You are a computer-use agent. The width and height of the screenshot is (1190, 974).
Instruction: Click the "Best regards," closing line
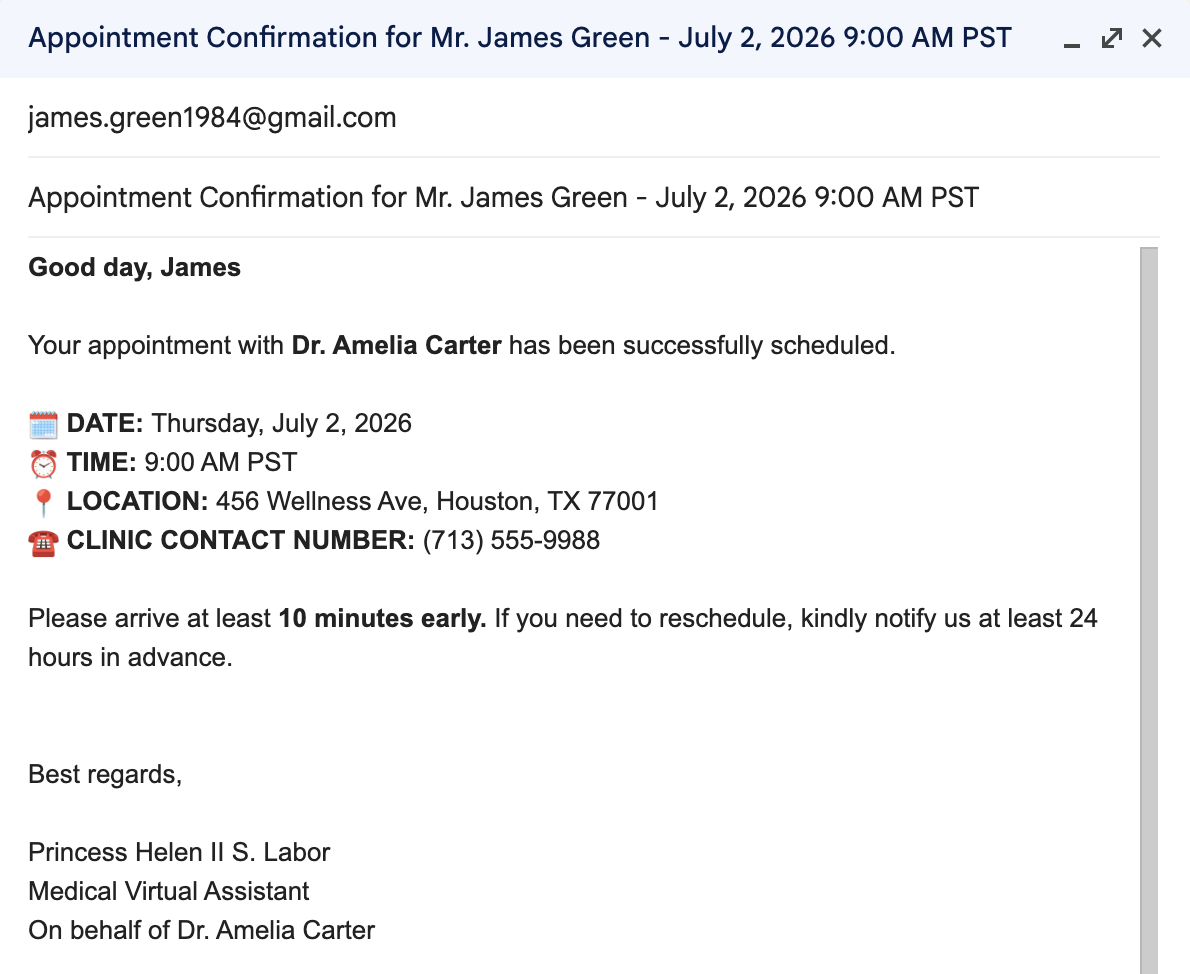tap(105, 774)
